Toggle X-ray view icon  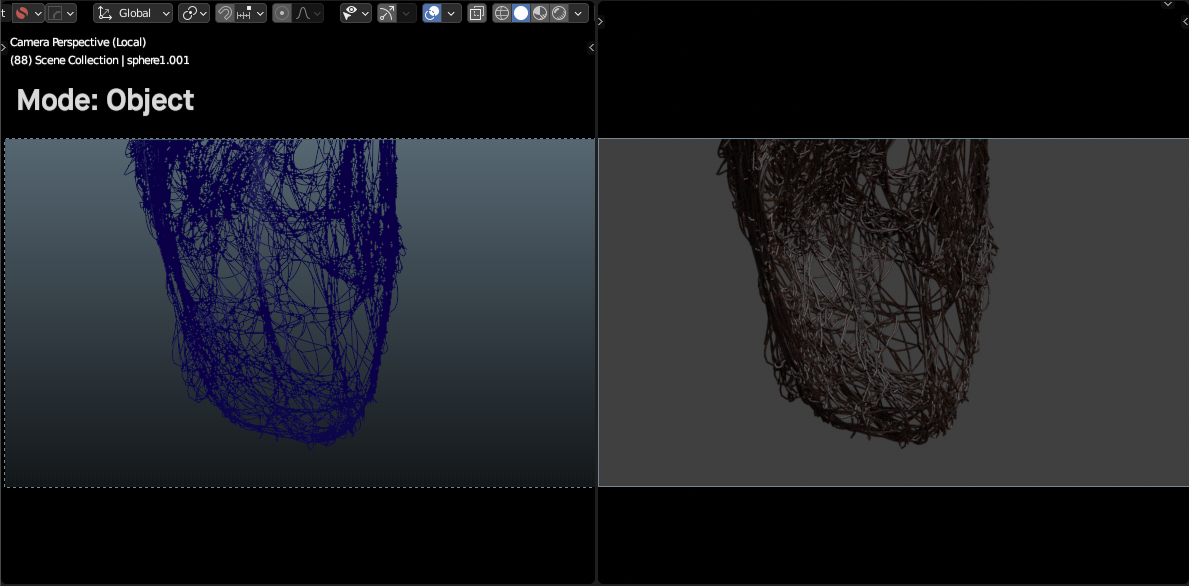point(477,13)
